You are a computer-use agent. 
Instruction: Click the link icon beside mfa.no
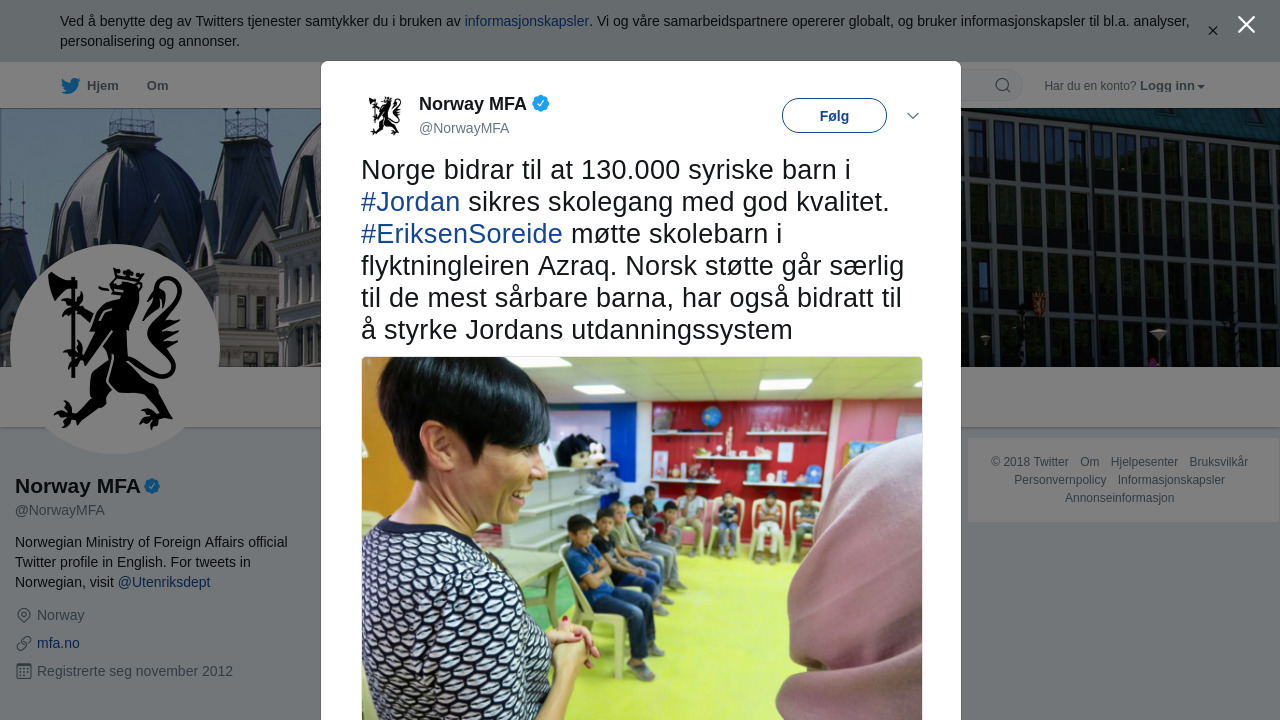[x=24, y=643]
